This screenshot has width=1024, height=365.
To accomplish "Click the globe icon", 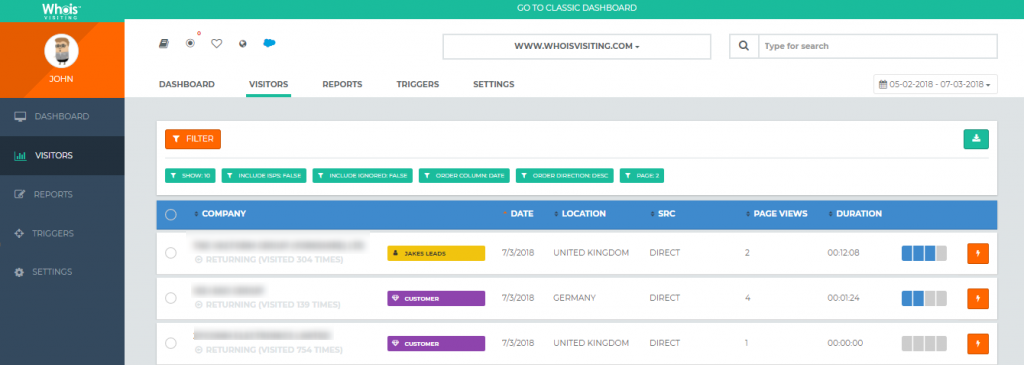I will (x=243, y=44).
